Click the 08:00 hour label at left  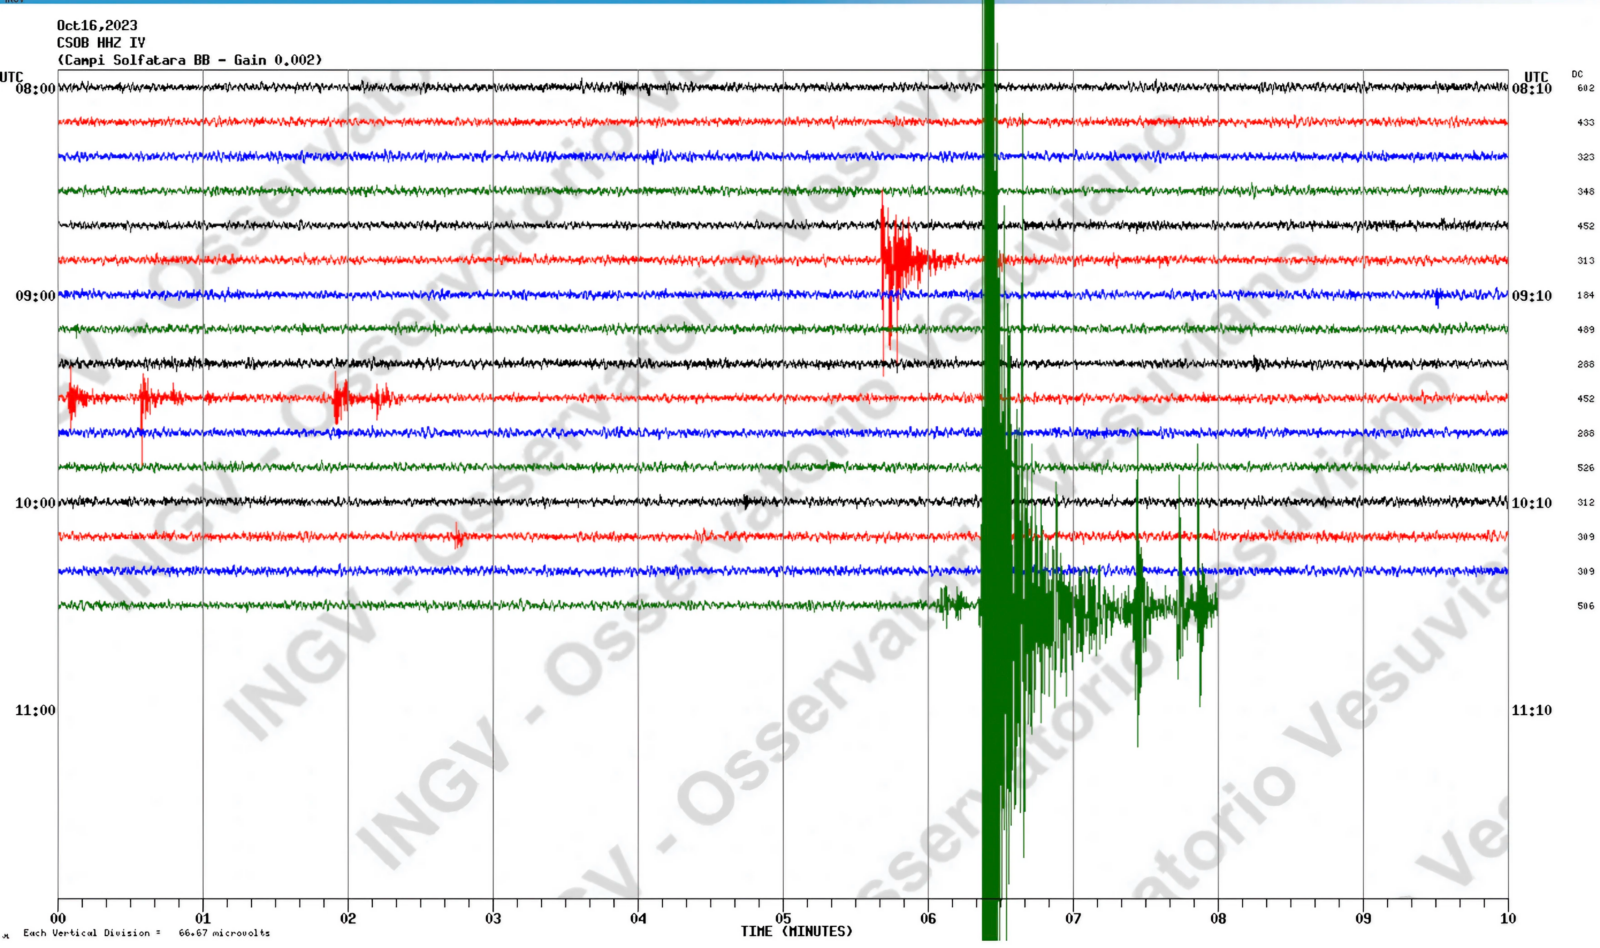tap(35, 89)
